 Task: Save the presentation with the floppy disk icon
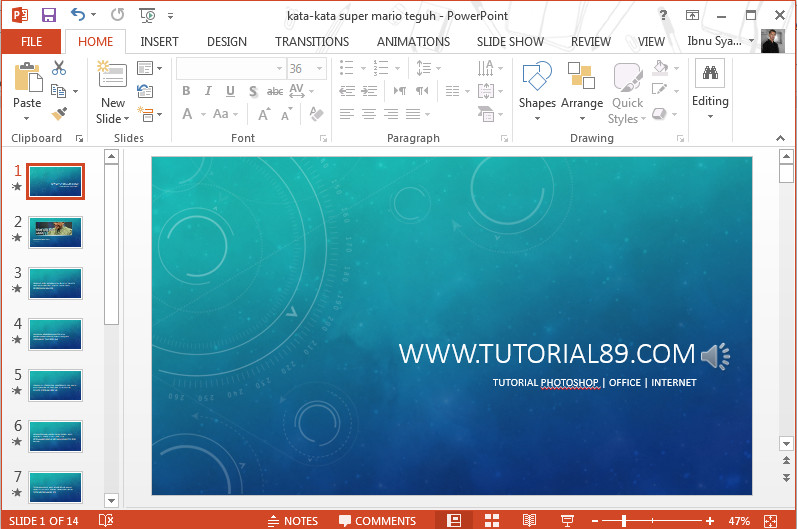[49, 15]
